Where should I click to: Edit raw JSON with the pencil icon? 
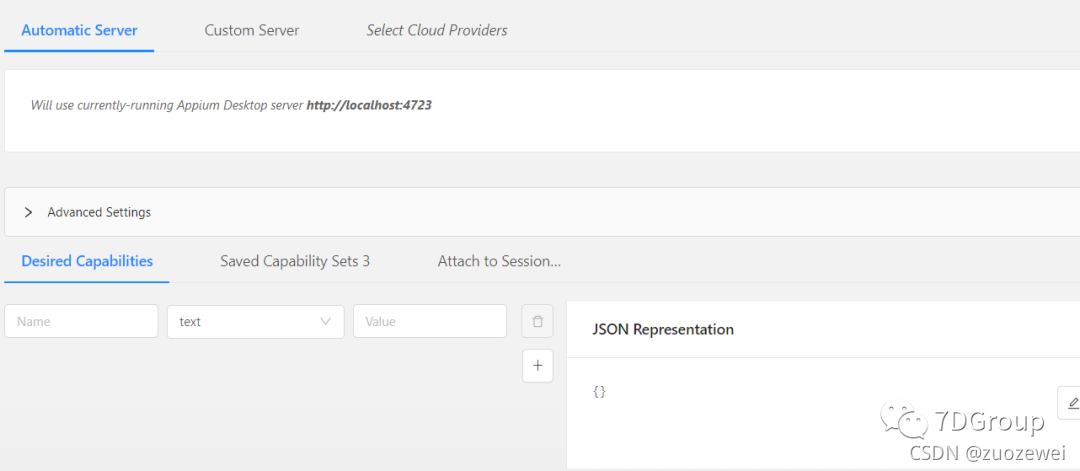point(1070,402)
